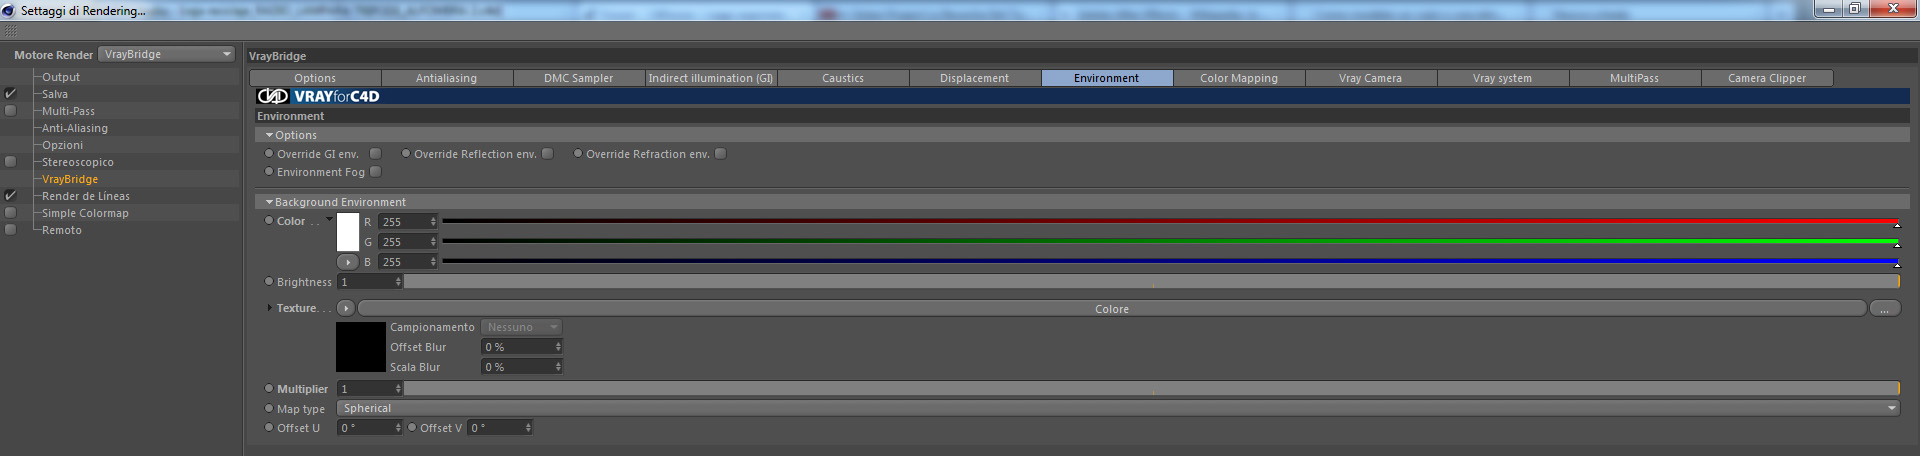Image resolution: width=1920 pixels, height=456 pixels.
Task: Select the Displacement tab
Action: [975, 78]
